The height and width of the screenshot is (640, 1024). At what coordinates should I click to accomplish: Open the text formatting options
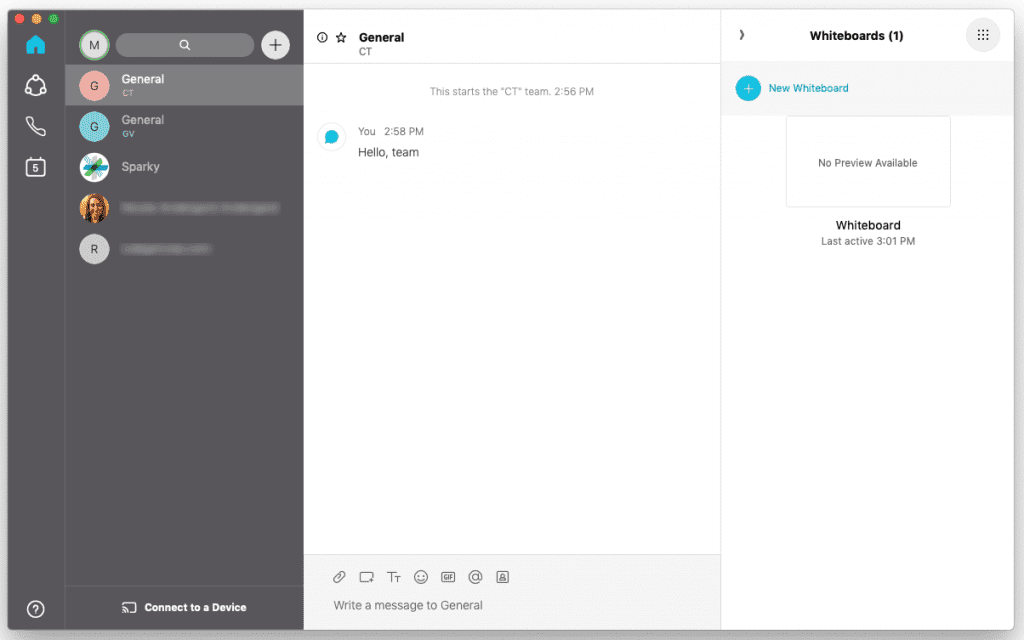coord(394,577)
